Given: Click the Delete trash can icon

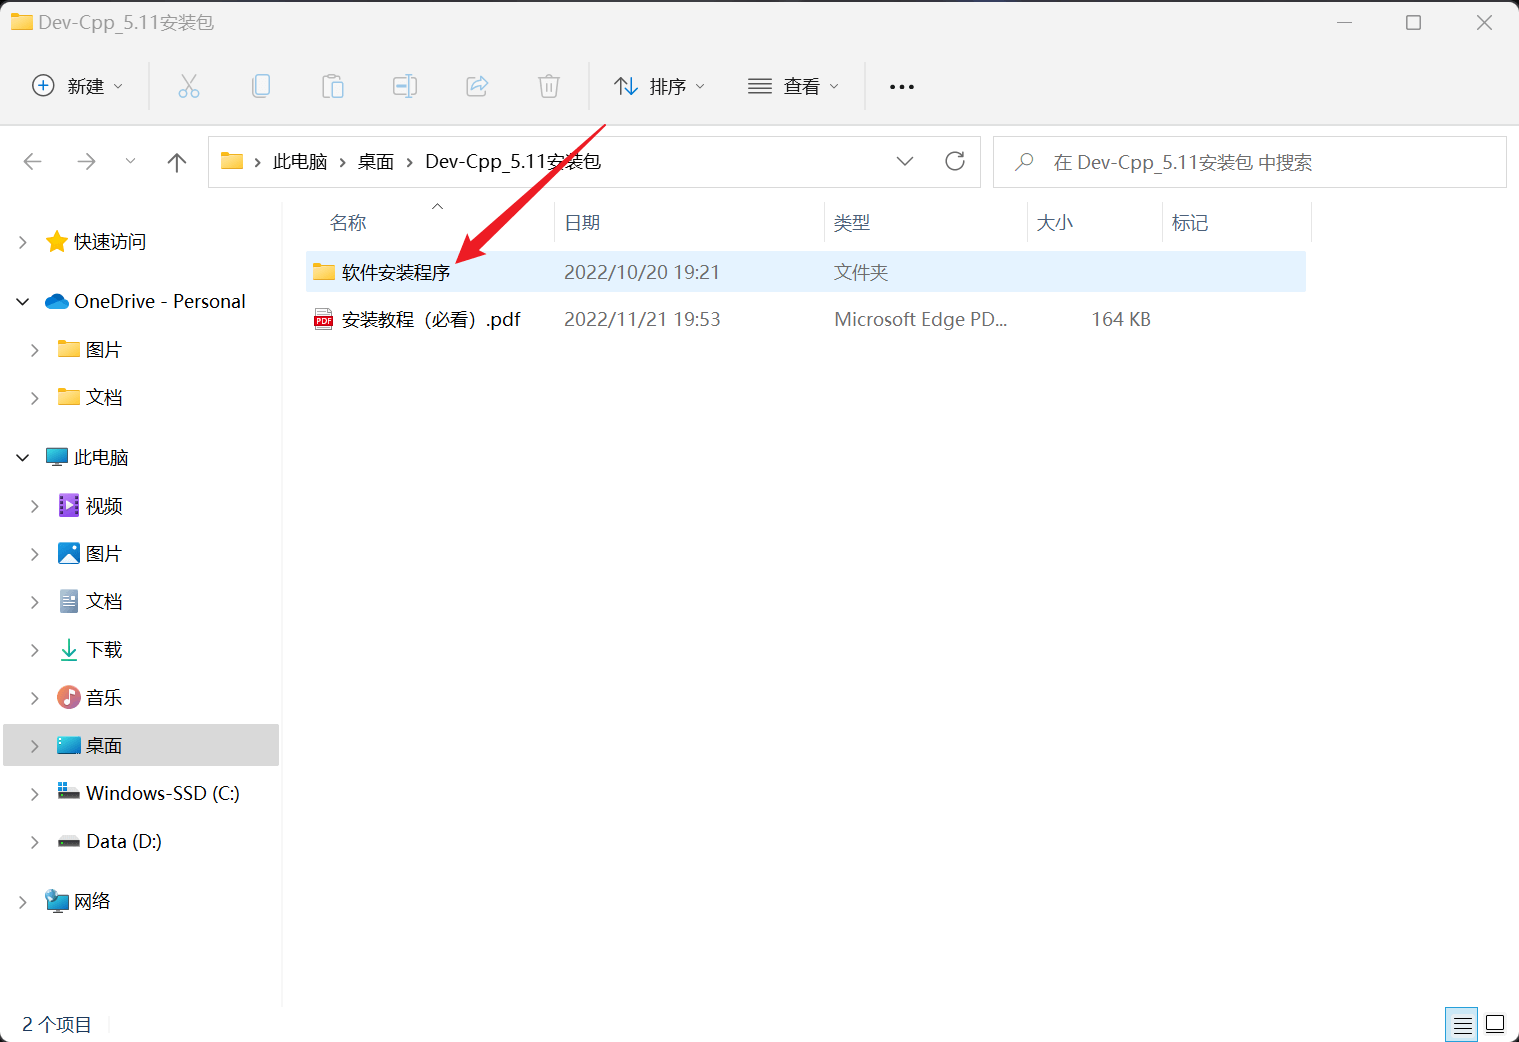Looking at the screenshot, I should pos(549,86).
